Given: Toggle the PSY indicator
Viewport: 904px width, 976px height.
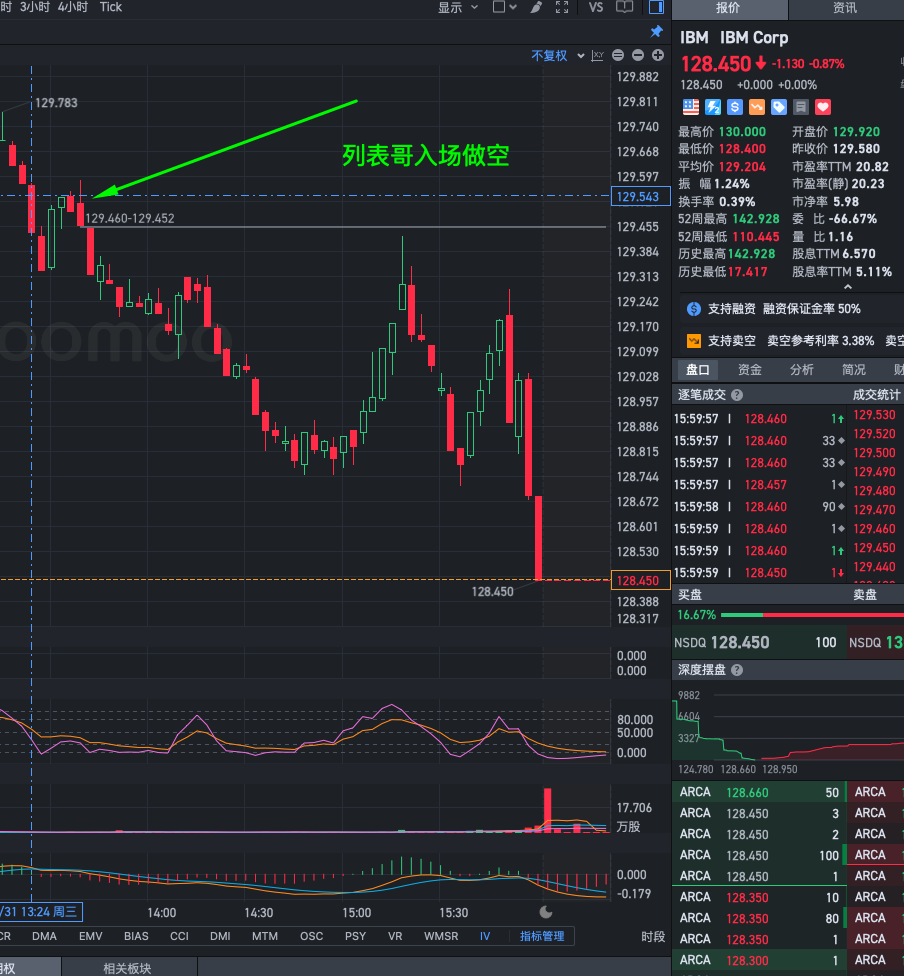Looking at the screenshot, I should (355, 936).
